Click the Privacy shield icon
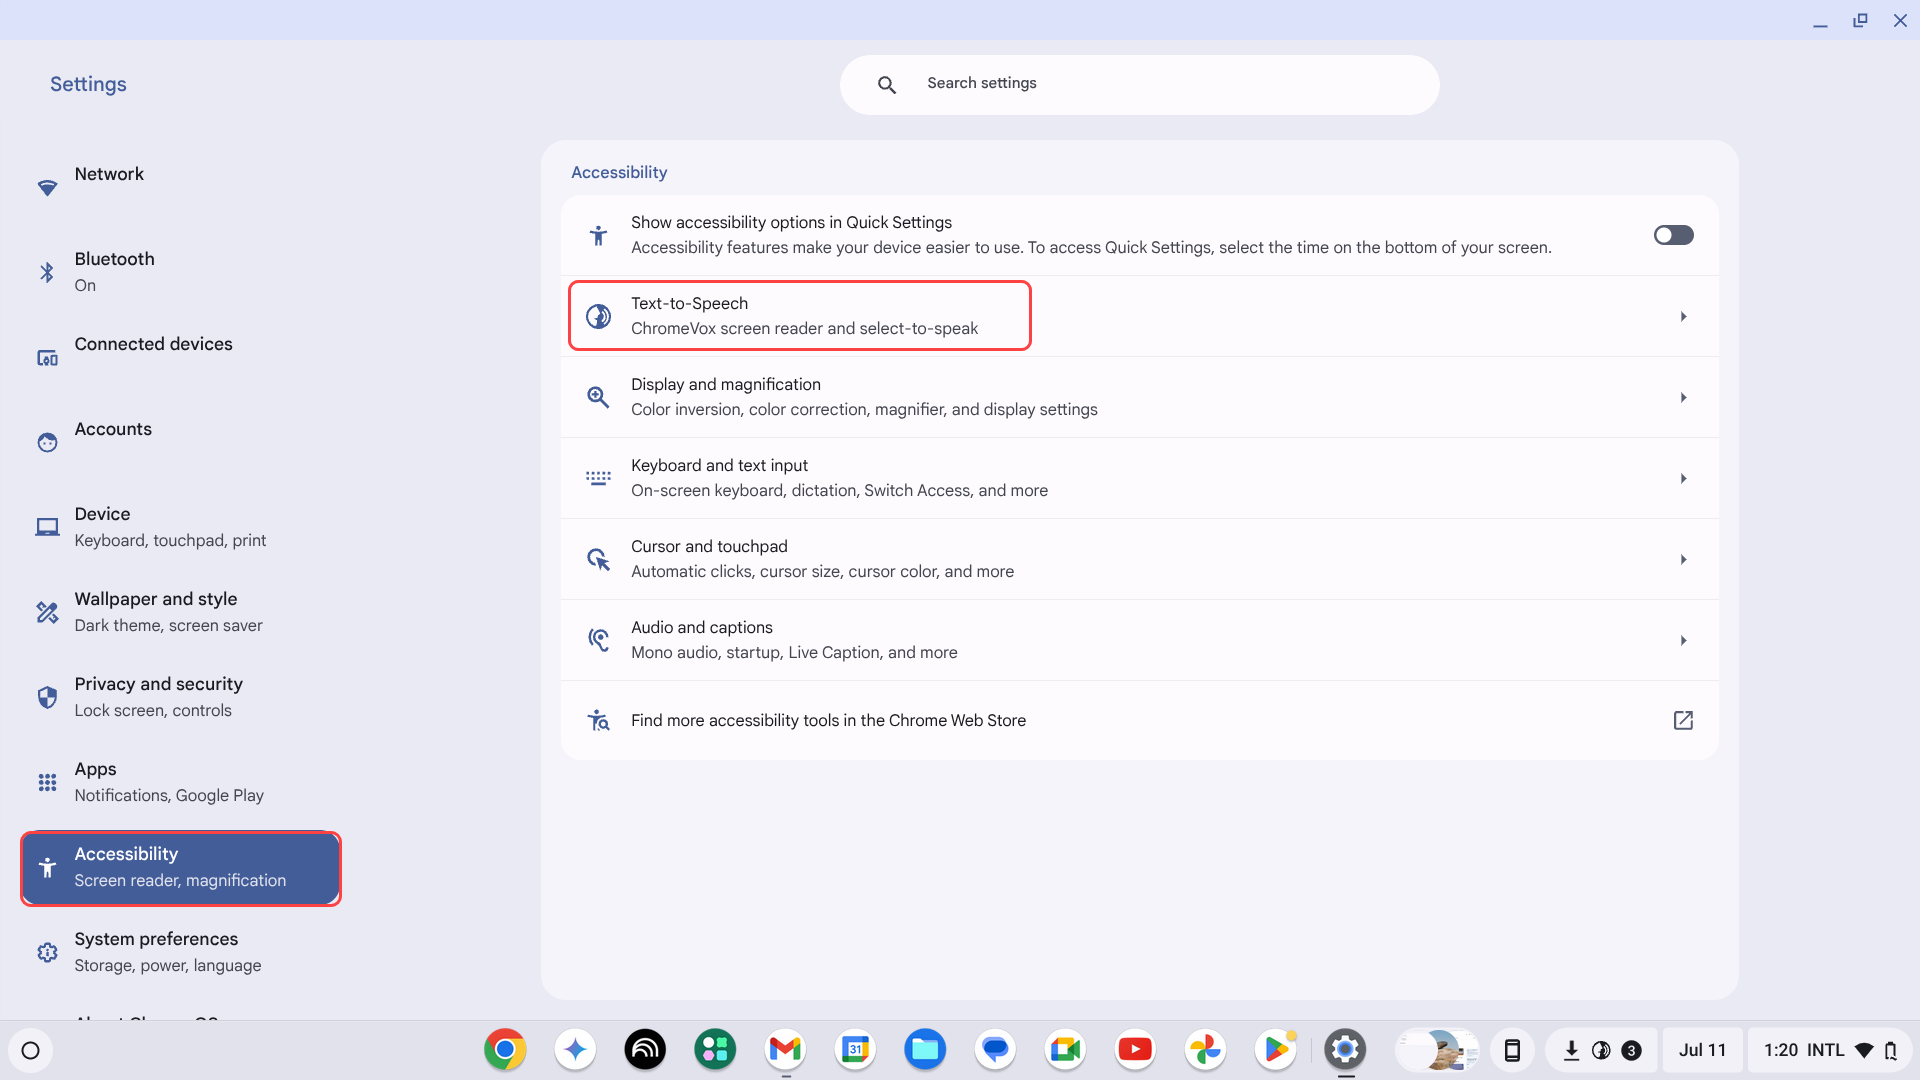This screenshot has width=1920, height=1080. (x=47, y=697)
